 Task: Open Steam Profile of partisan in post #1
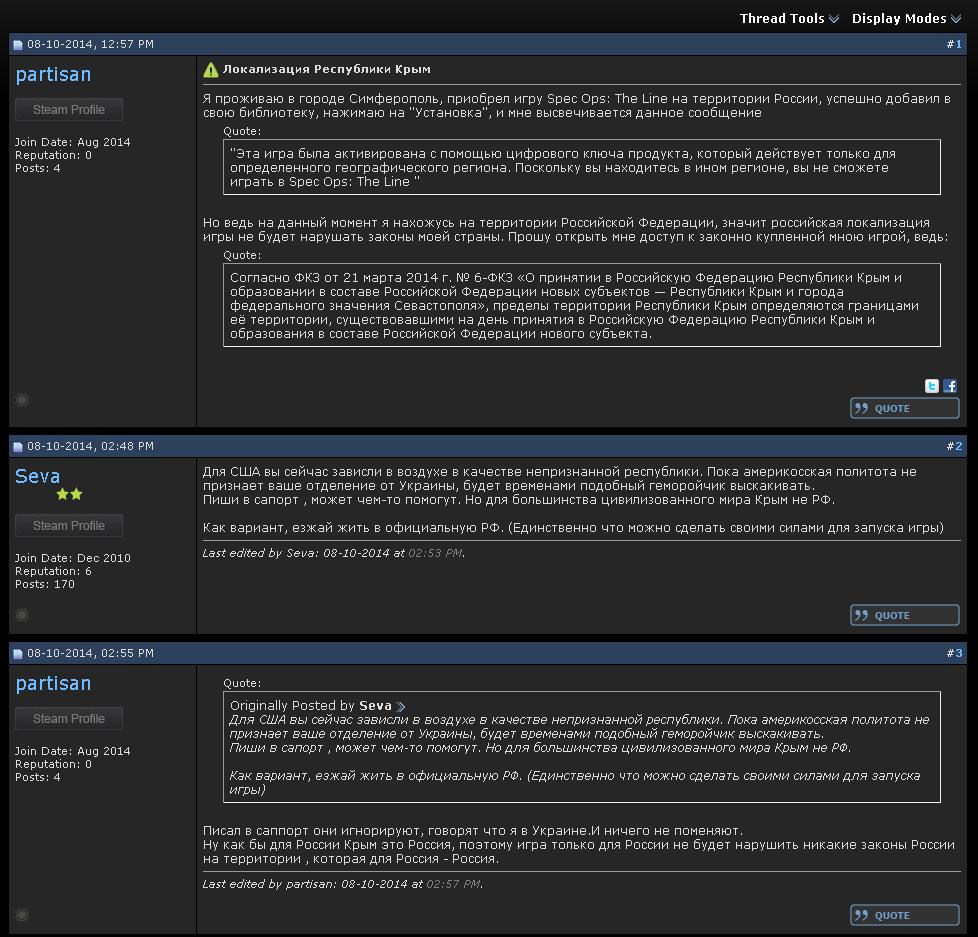pos(69,110)
